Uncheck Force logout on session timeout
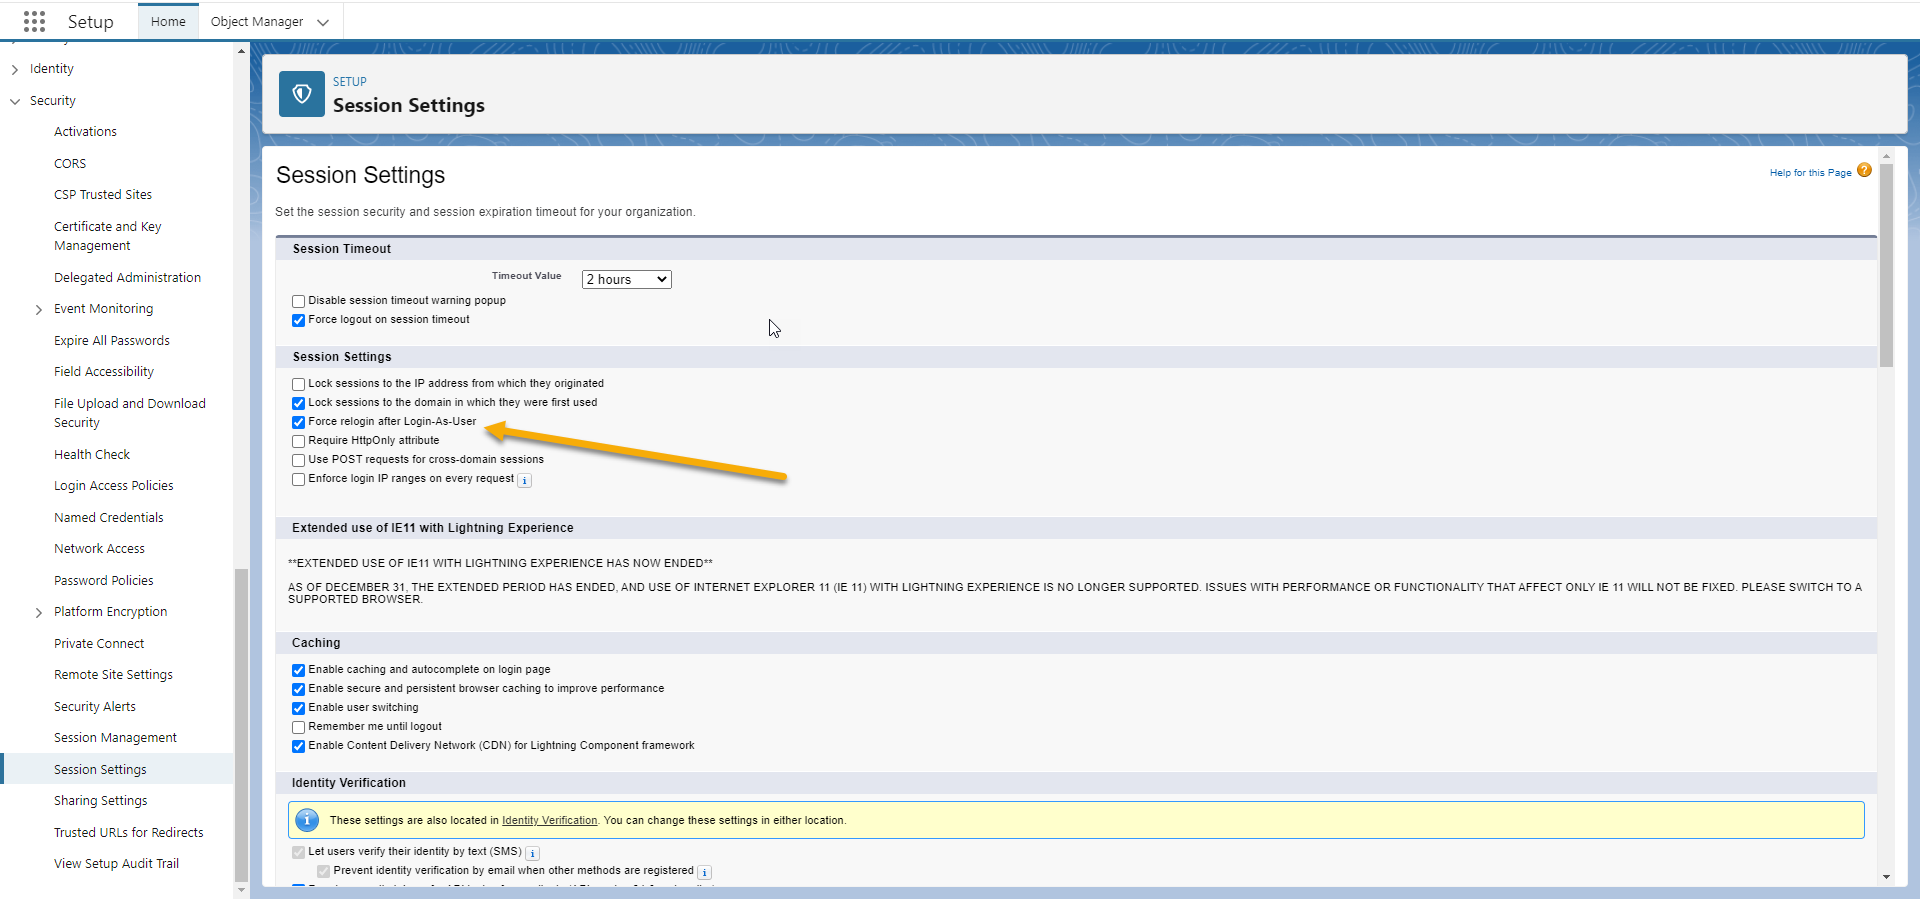Viewport: 1920px width, 899px height. click(x=298, y=320)
